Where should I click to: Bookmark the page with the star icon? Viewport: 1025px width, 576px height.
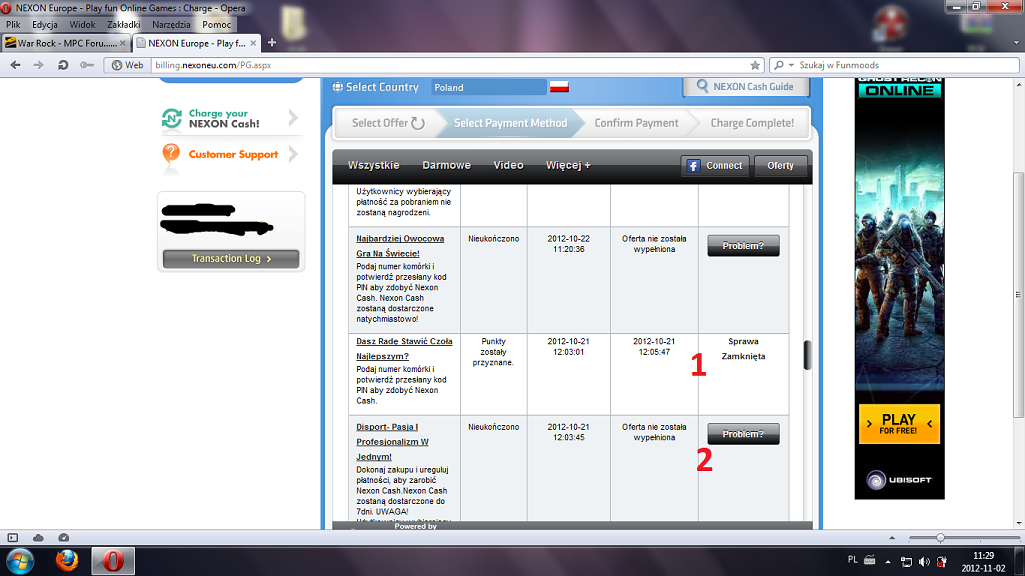(x=755, y=65)
